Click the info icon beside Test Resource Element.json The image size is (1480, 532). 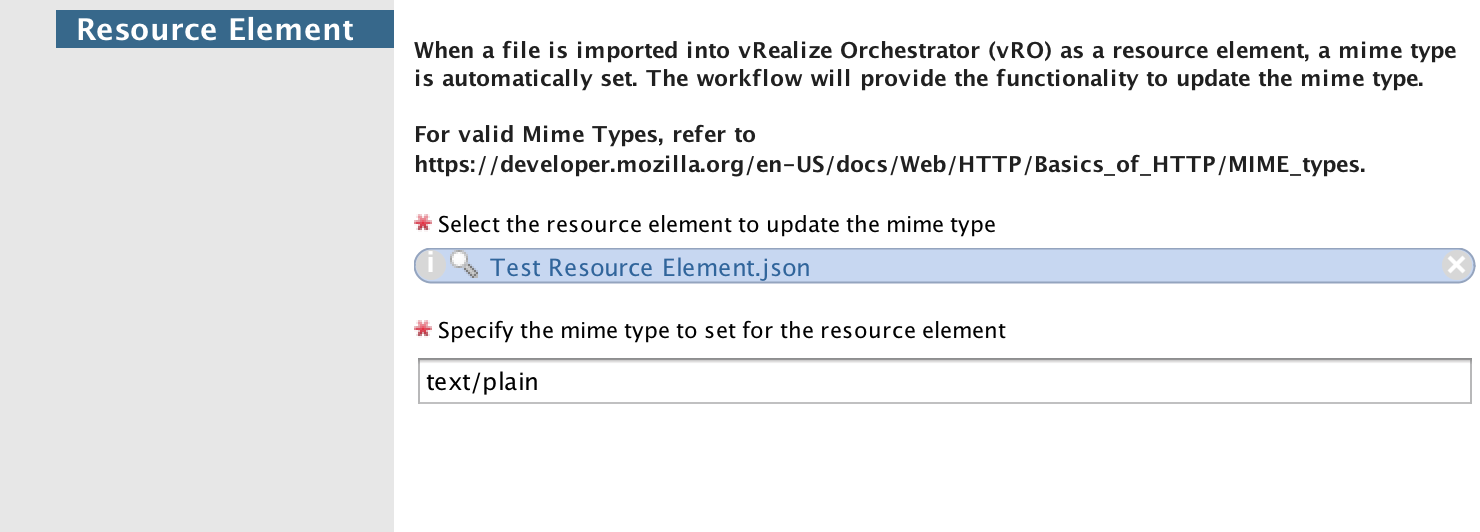(x=431, y=265)
